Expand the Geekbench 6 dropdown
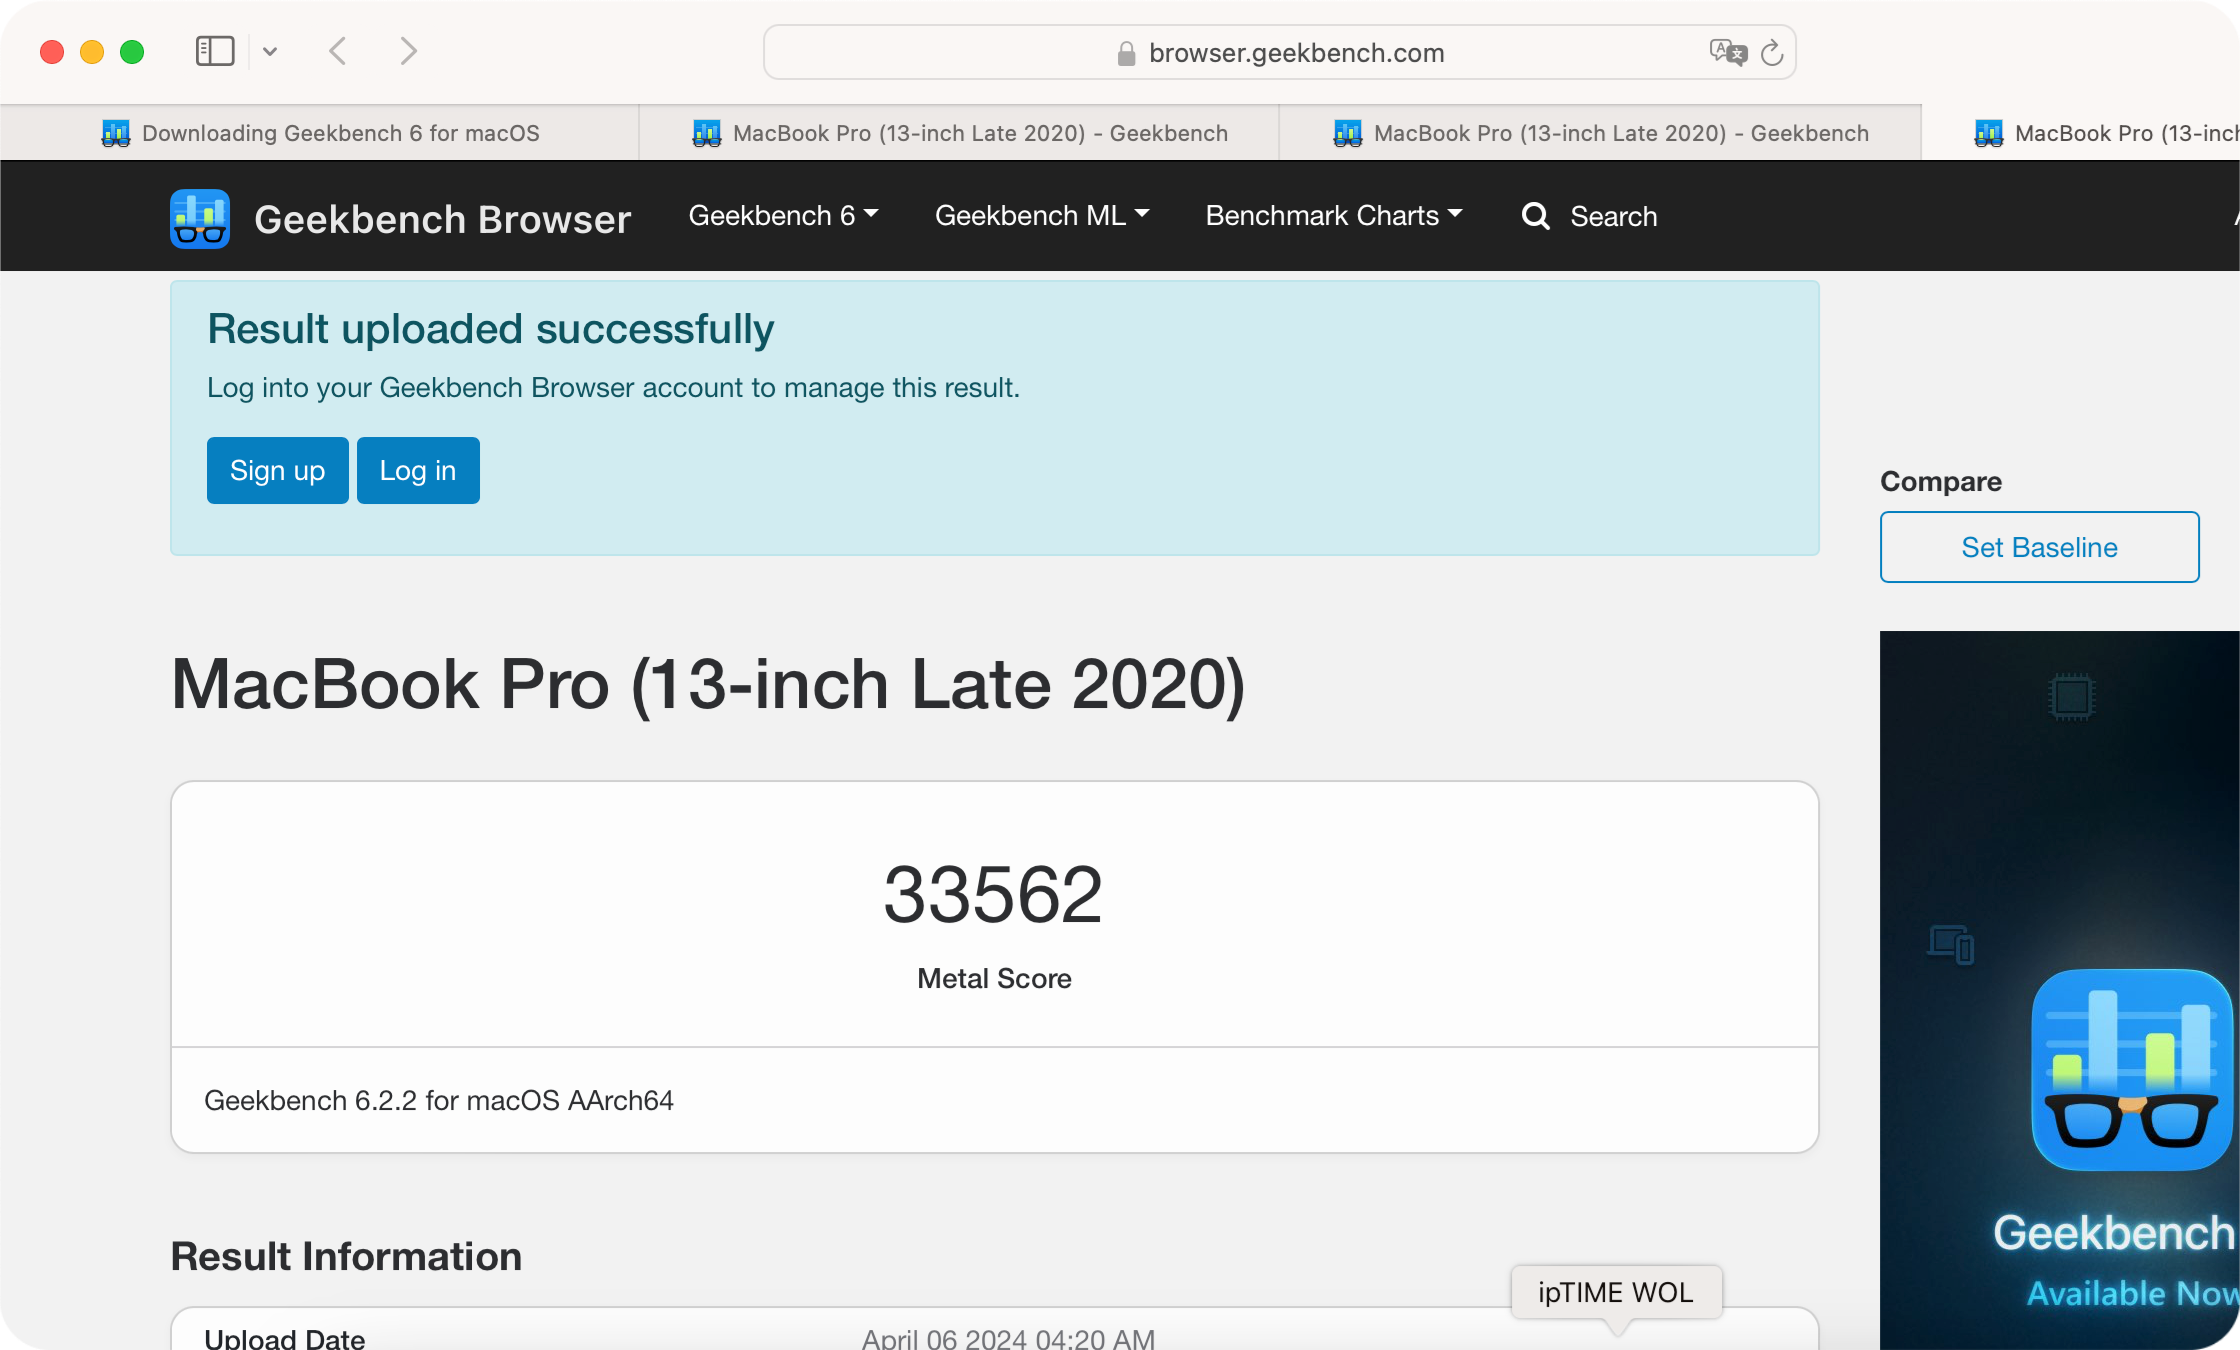 coord(781,216)
